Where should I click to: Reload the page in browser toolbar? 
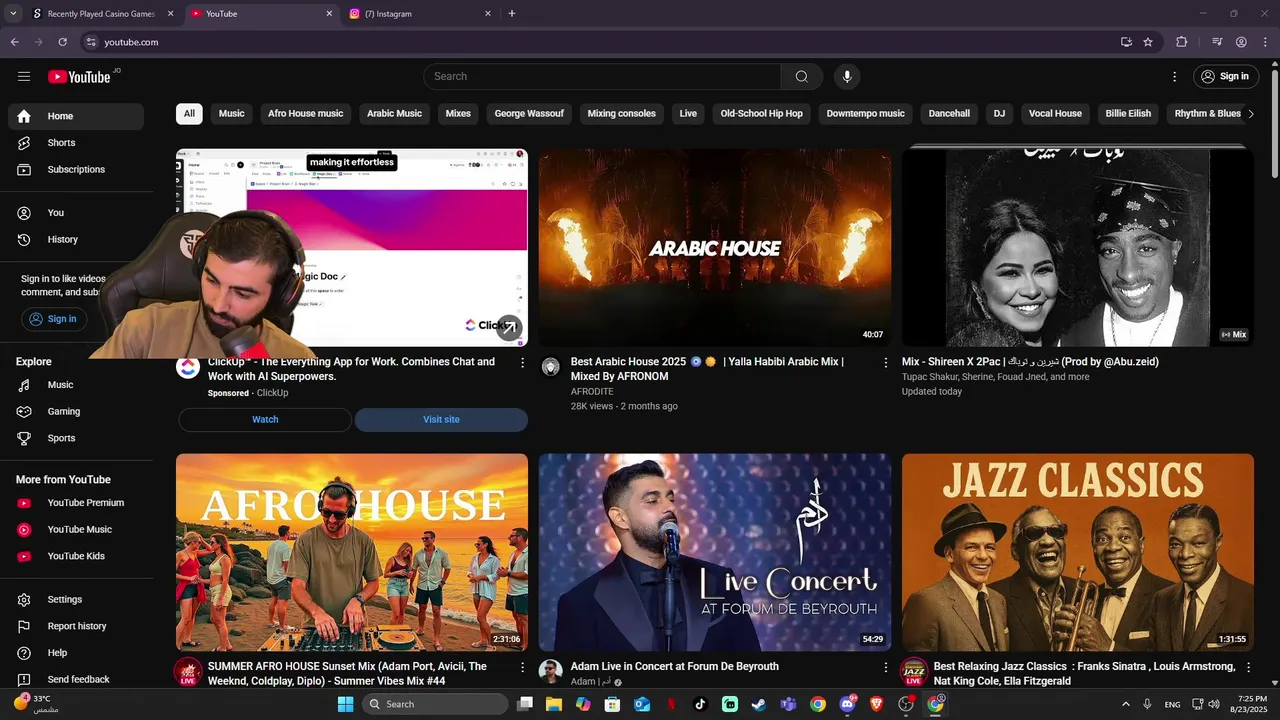pos(62,42)
